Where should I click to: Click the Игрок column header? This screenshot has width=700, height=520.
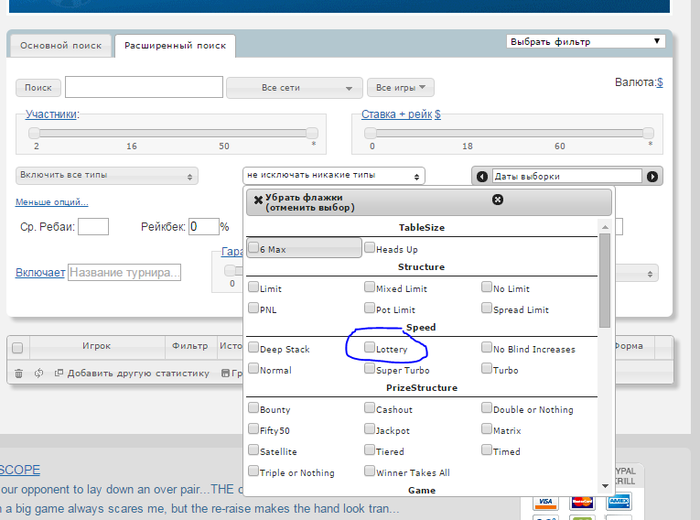[96, 346]
